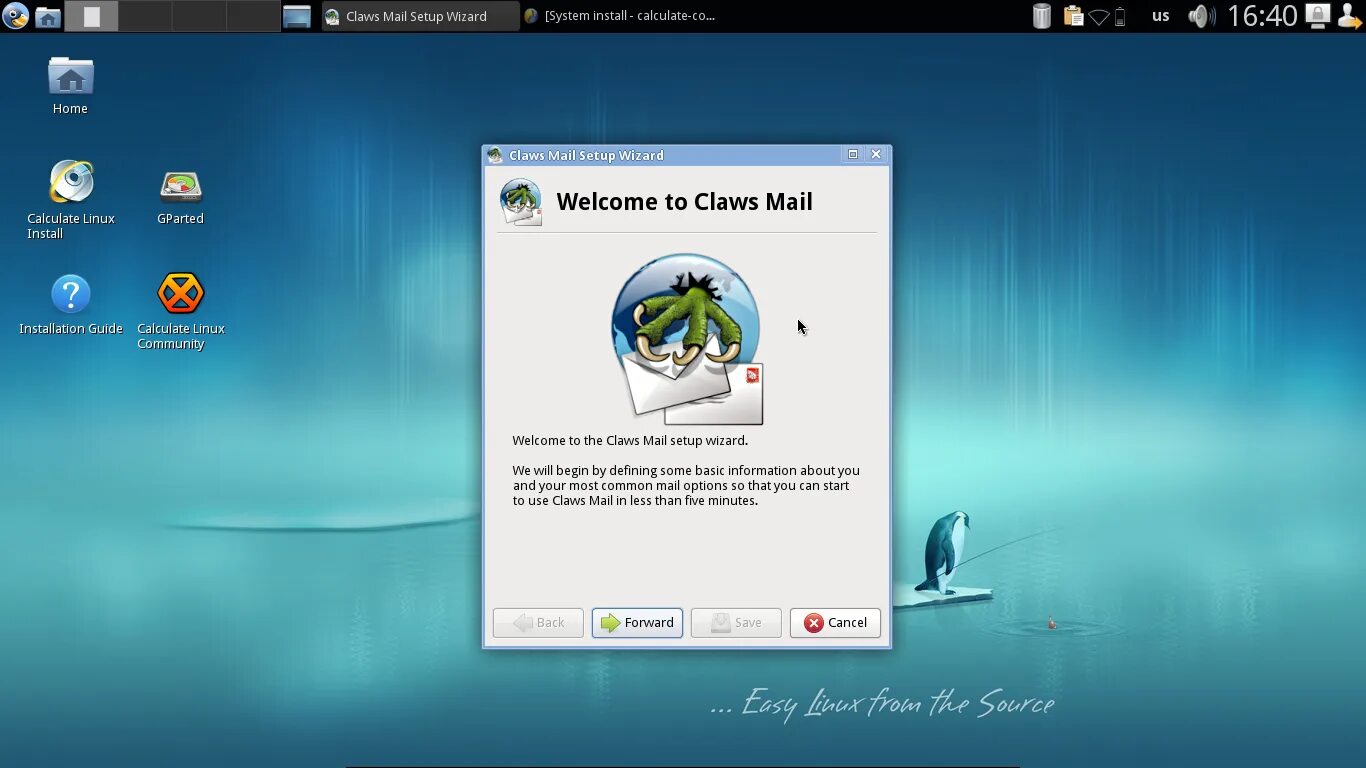Image resolution: width=1366 pixels, height=768 pixels.
Task: Select System install taskbar entry
Action: coord(620,16)
